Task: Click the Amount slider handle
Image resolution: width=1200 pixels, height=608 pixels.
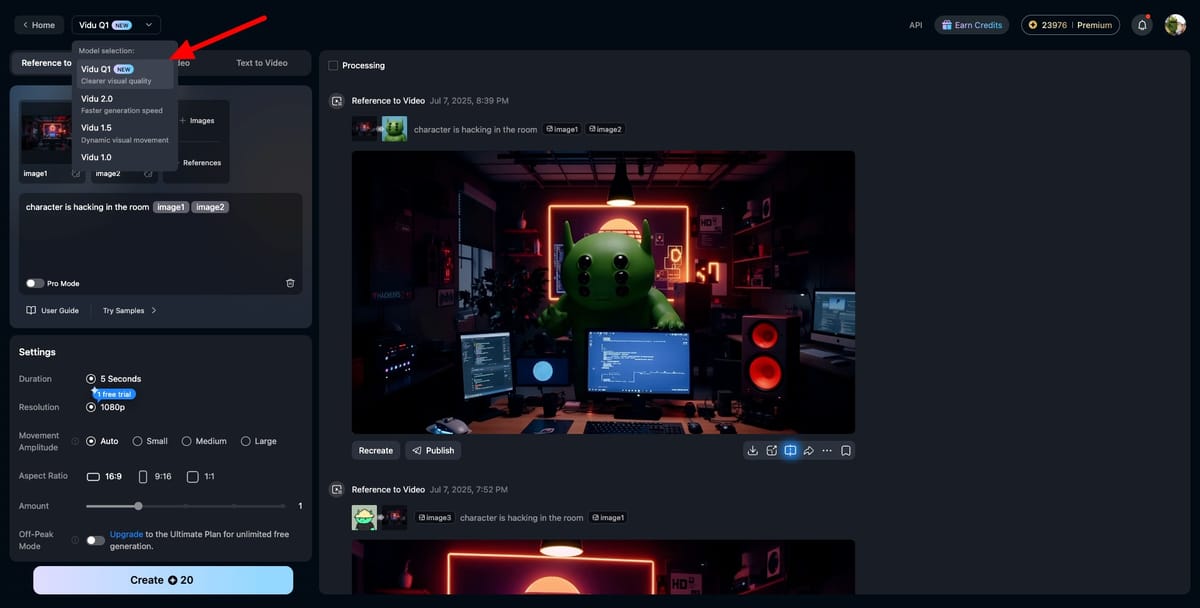Action: [x=138, y=506]
